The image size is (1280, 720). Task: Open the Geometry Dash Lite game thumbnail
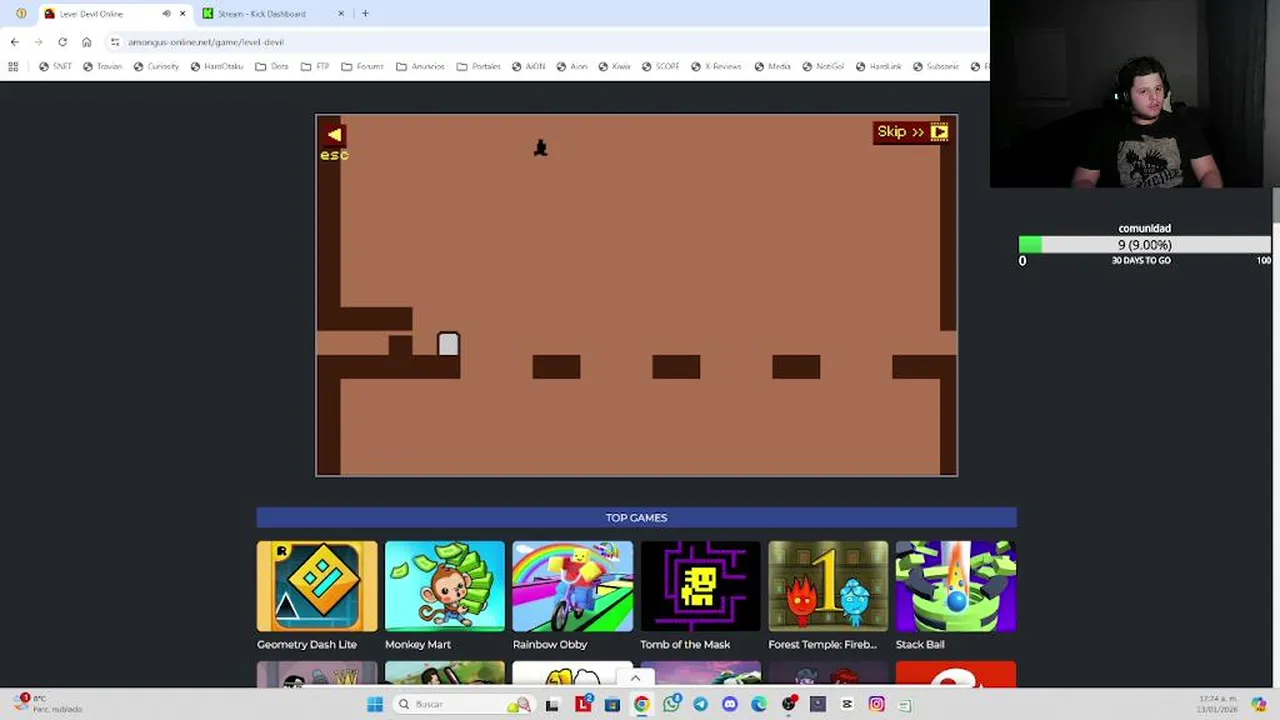(x=317, y=586)
